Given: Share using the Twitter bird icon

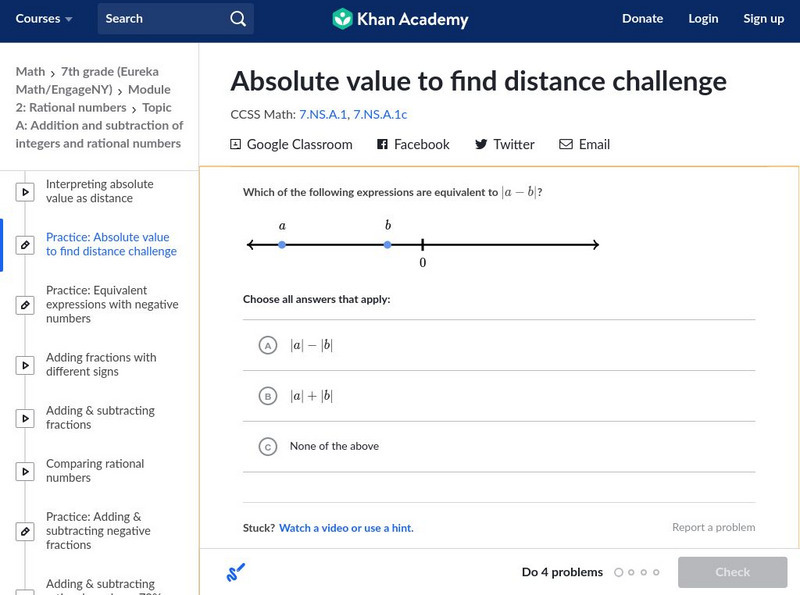Looking at the screenshot, I should (481, 144).
